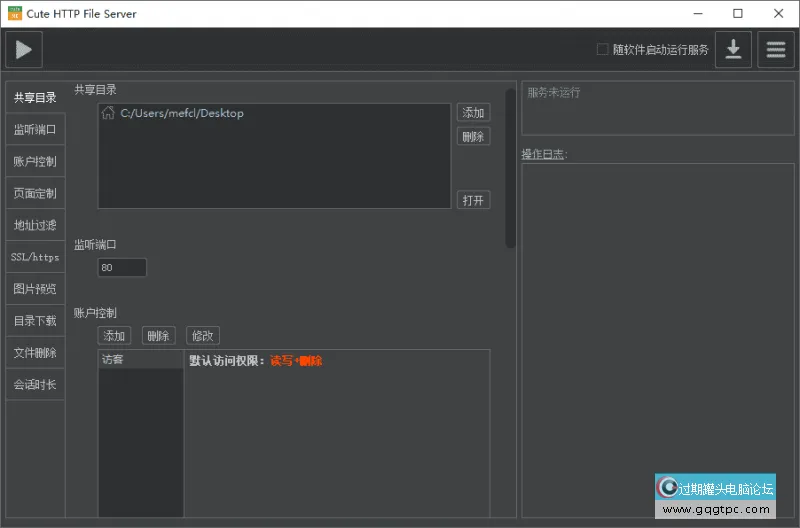
Task: Start the server with the play button
Action: click(24, 49)
